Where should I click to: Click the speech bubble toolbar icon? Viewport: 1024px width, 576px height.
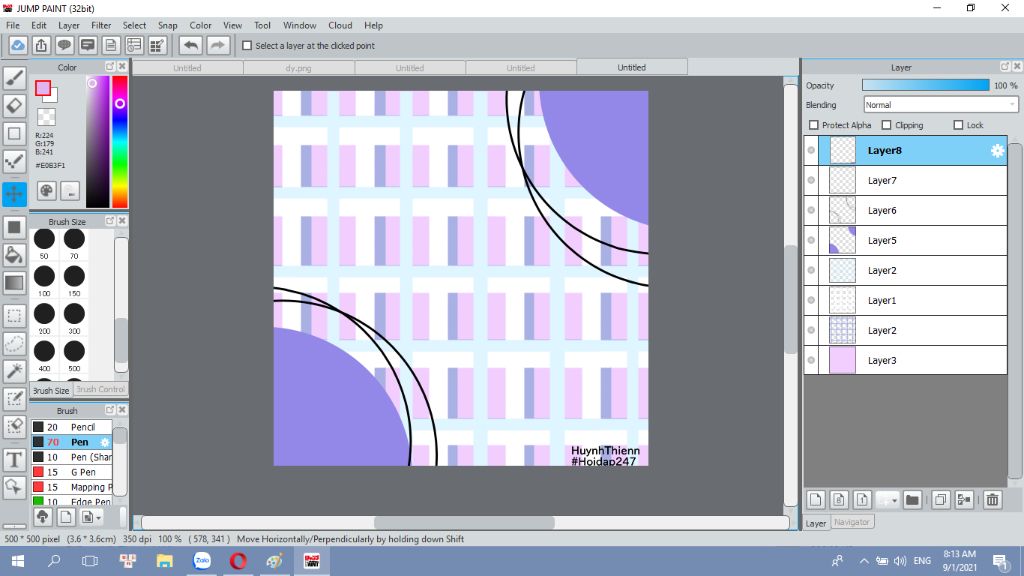tap(64, 46)
